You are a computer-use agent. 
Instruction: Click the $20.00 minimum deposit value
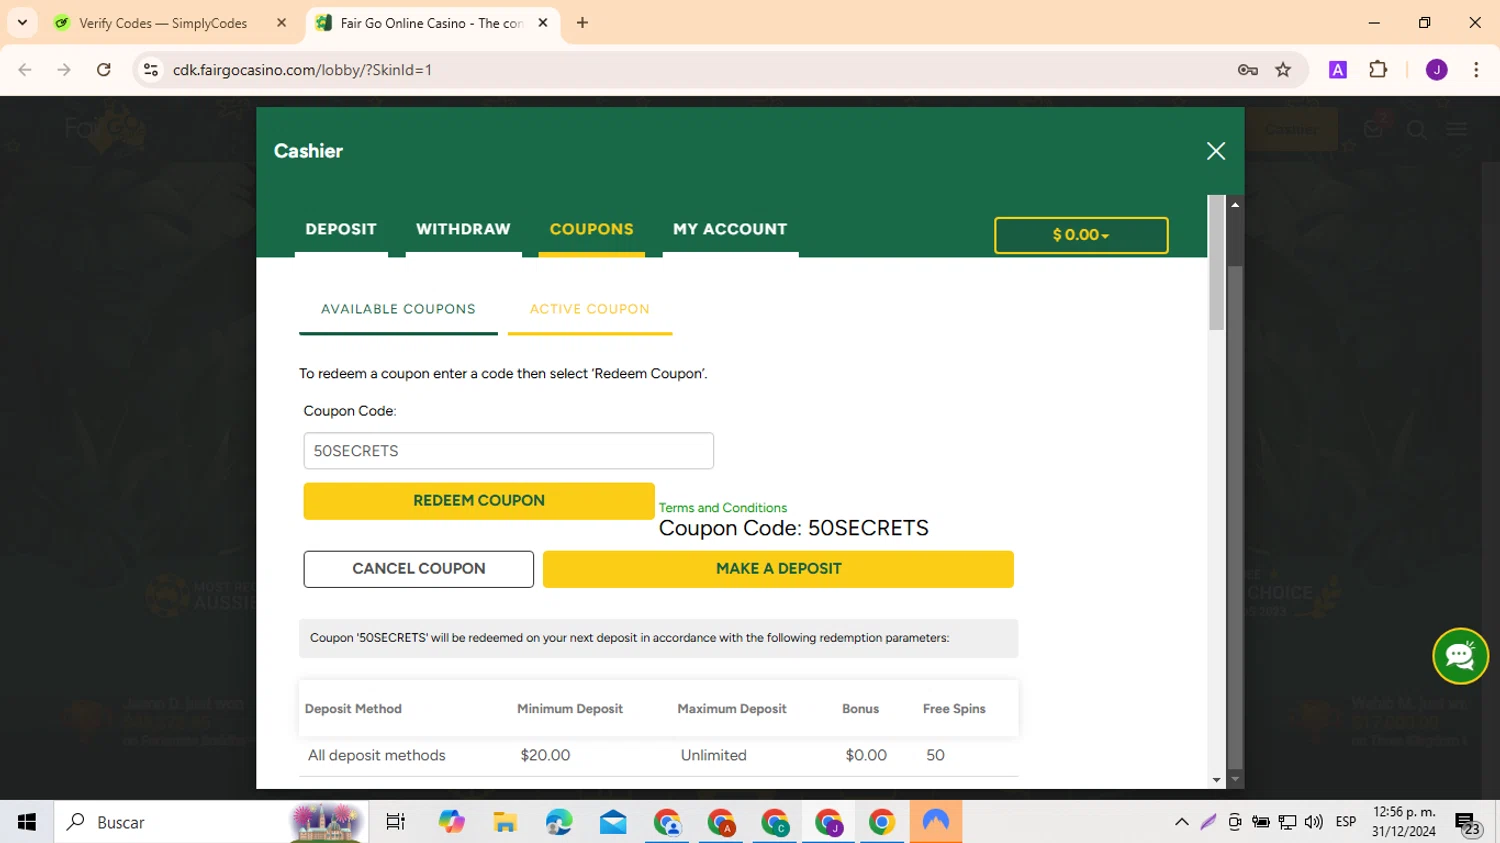coord(545,756)
